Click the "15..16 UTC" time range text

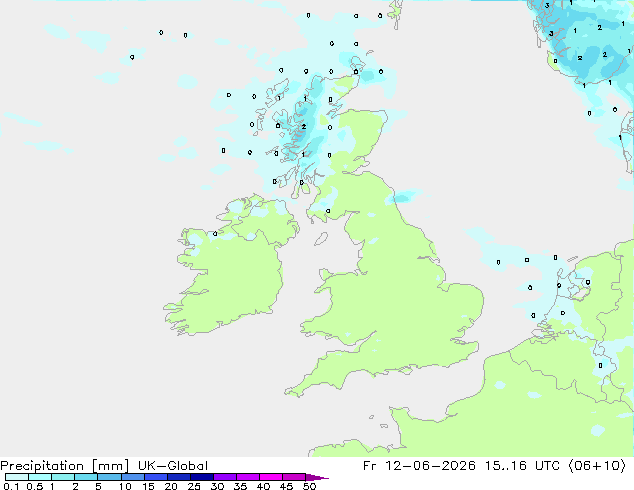point(522,466)
